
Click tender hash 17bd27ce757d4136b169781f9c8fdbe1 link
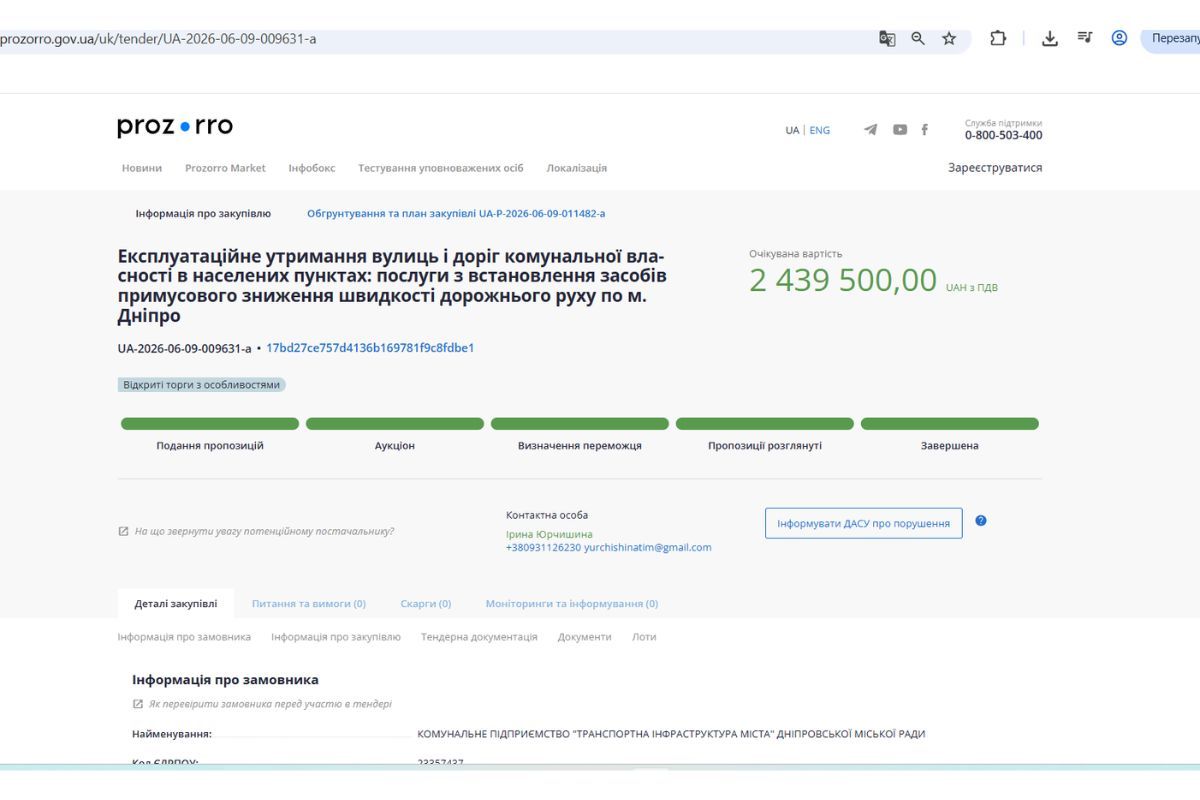click(370, 348)
